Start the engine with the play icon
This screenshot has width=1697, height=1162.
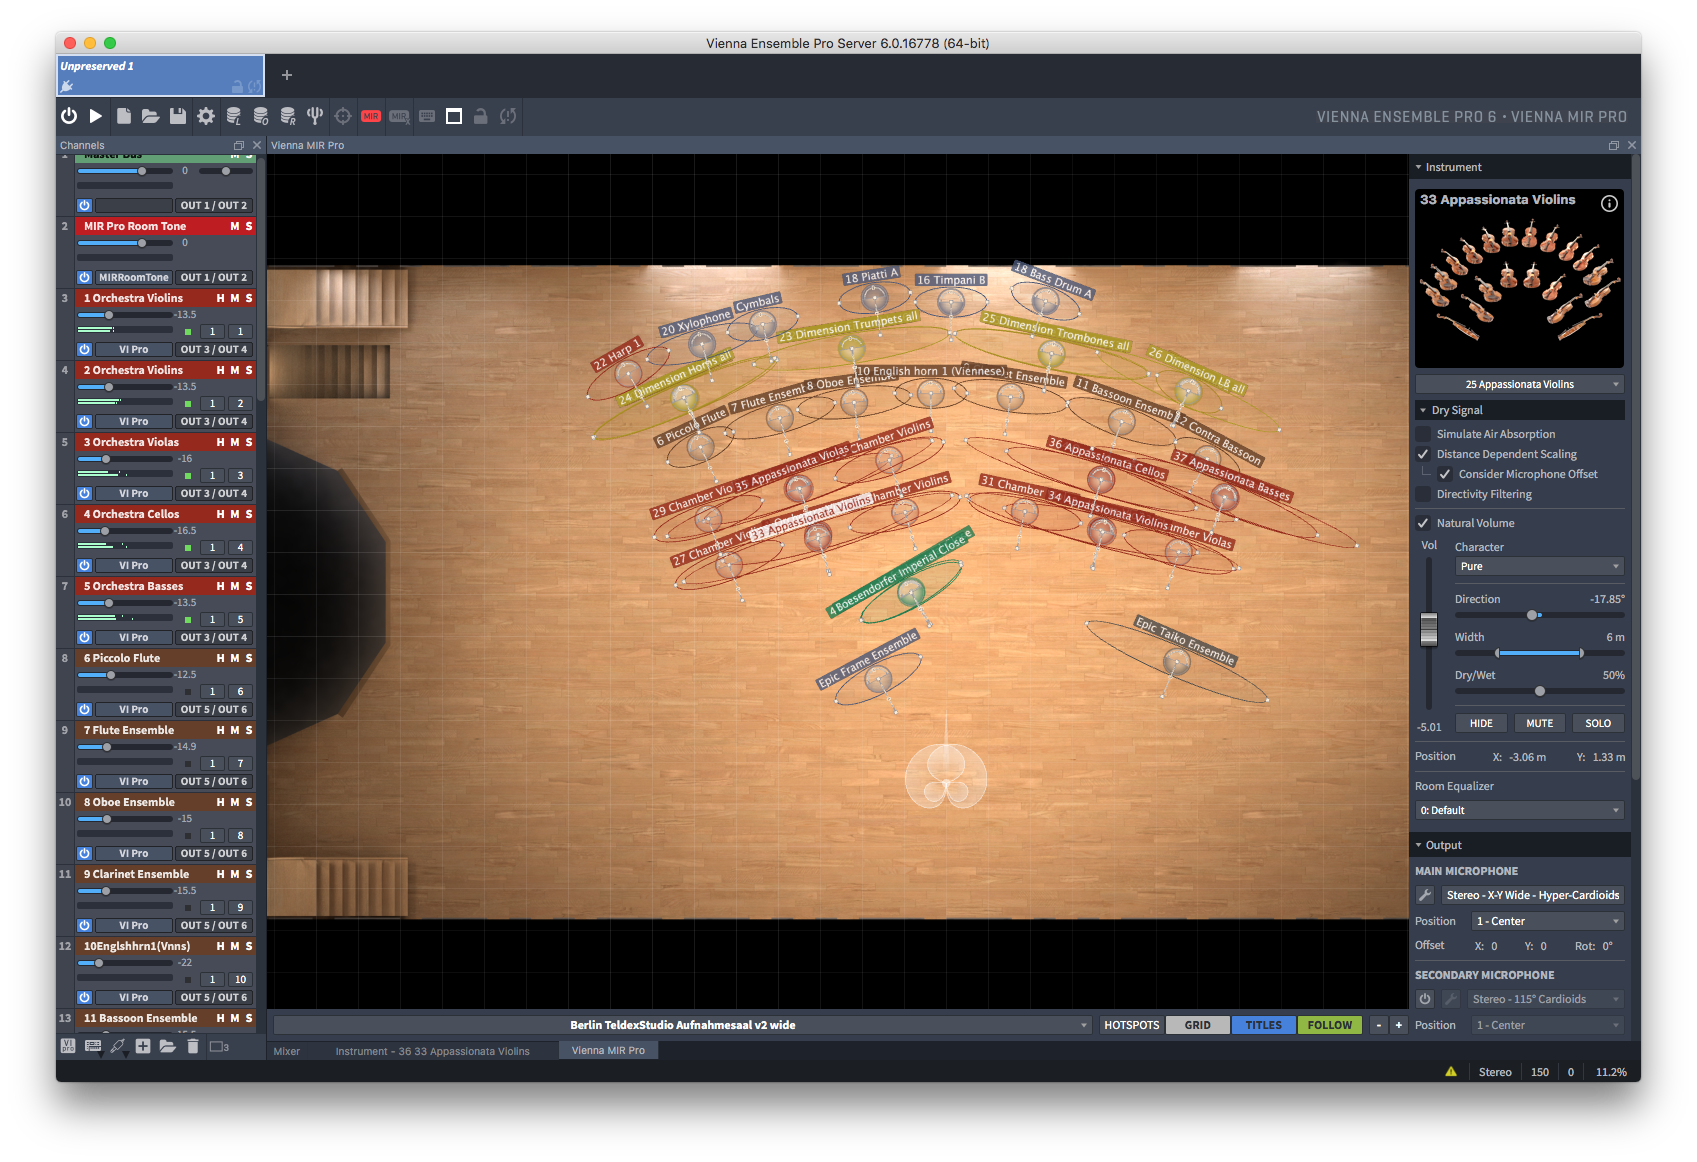click(x=96, y=116)
